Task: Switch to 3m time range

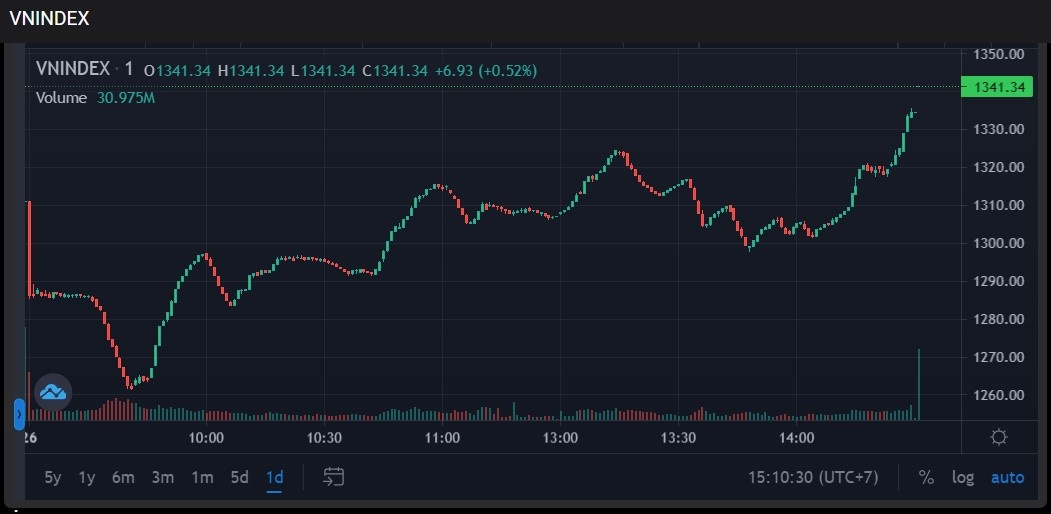Action: click(162, 477)
